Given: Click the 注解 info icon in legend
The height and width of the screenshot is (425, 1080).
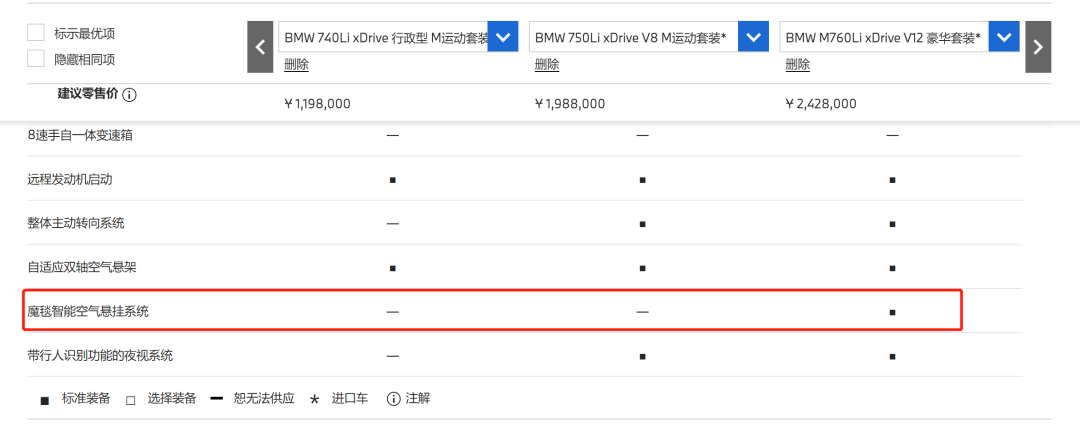Looking at the screenshot, I should pos(394,399).
